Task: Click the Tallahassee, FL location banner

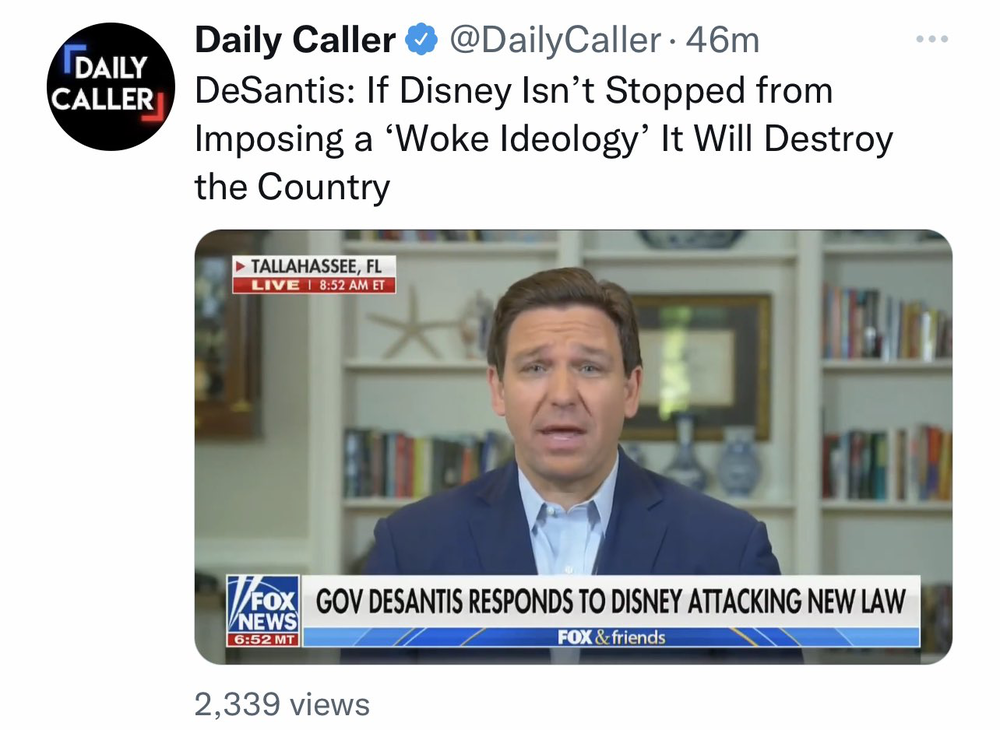Action: pos(314,265)
